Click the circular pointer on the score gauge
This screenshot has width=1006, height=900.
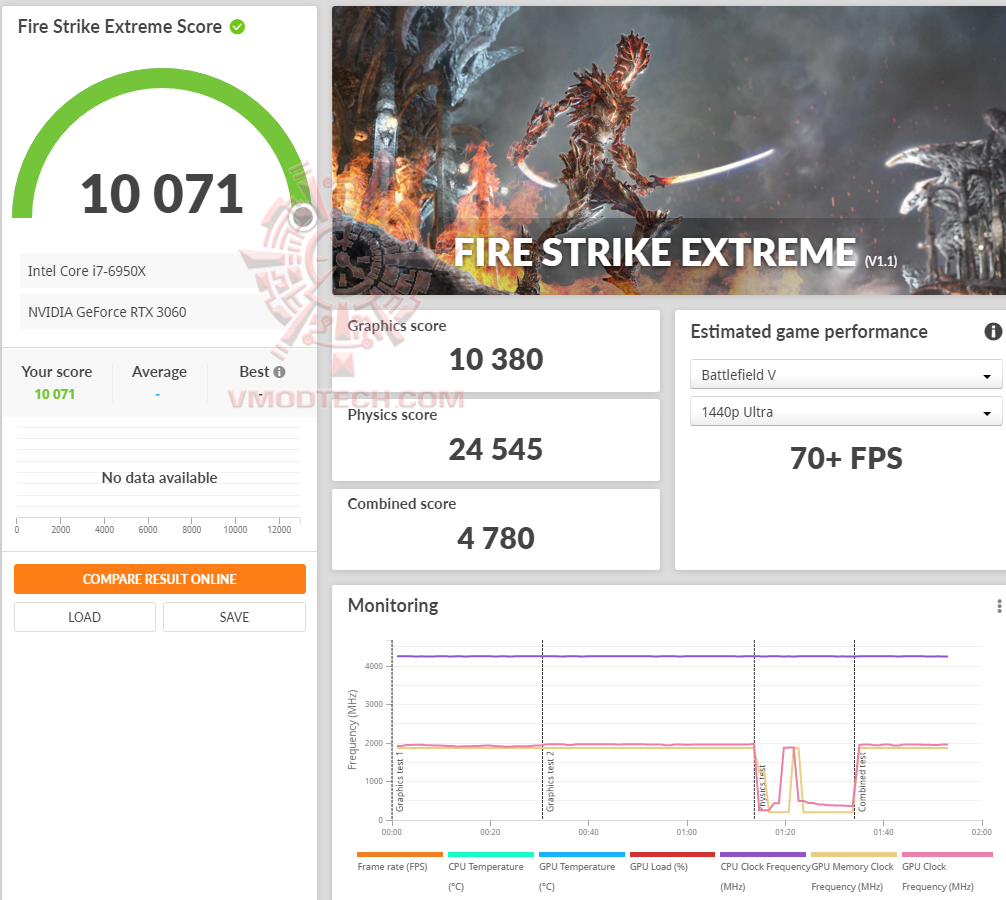[302, 216]
